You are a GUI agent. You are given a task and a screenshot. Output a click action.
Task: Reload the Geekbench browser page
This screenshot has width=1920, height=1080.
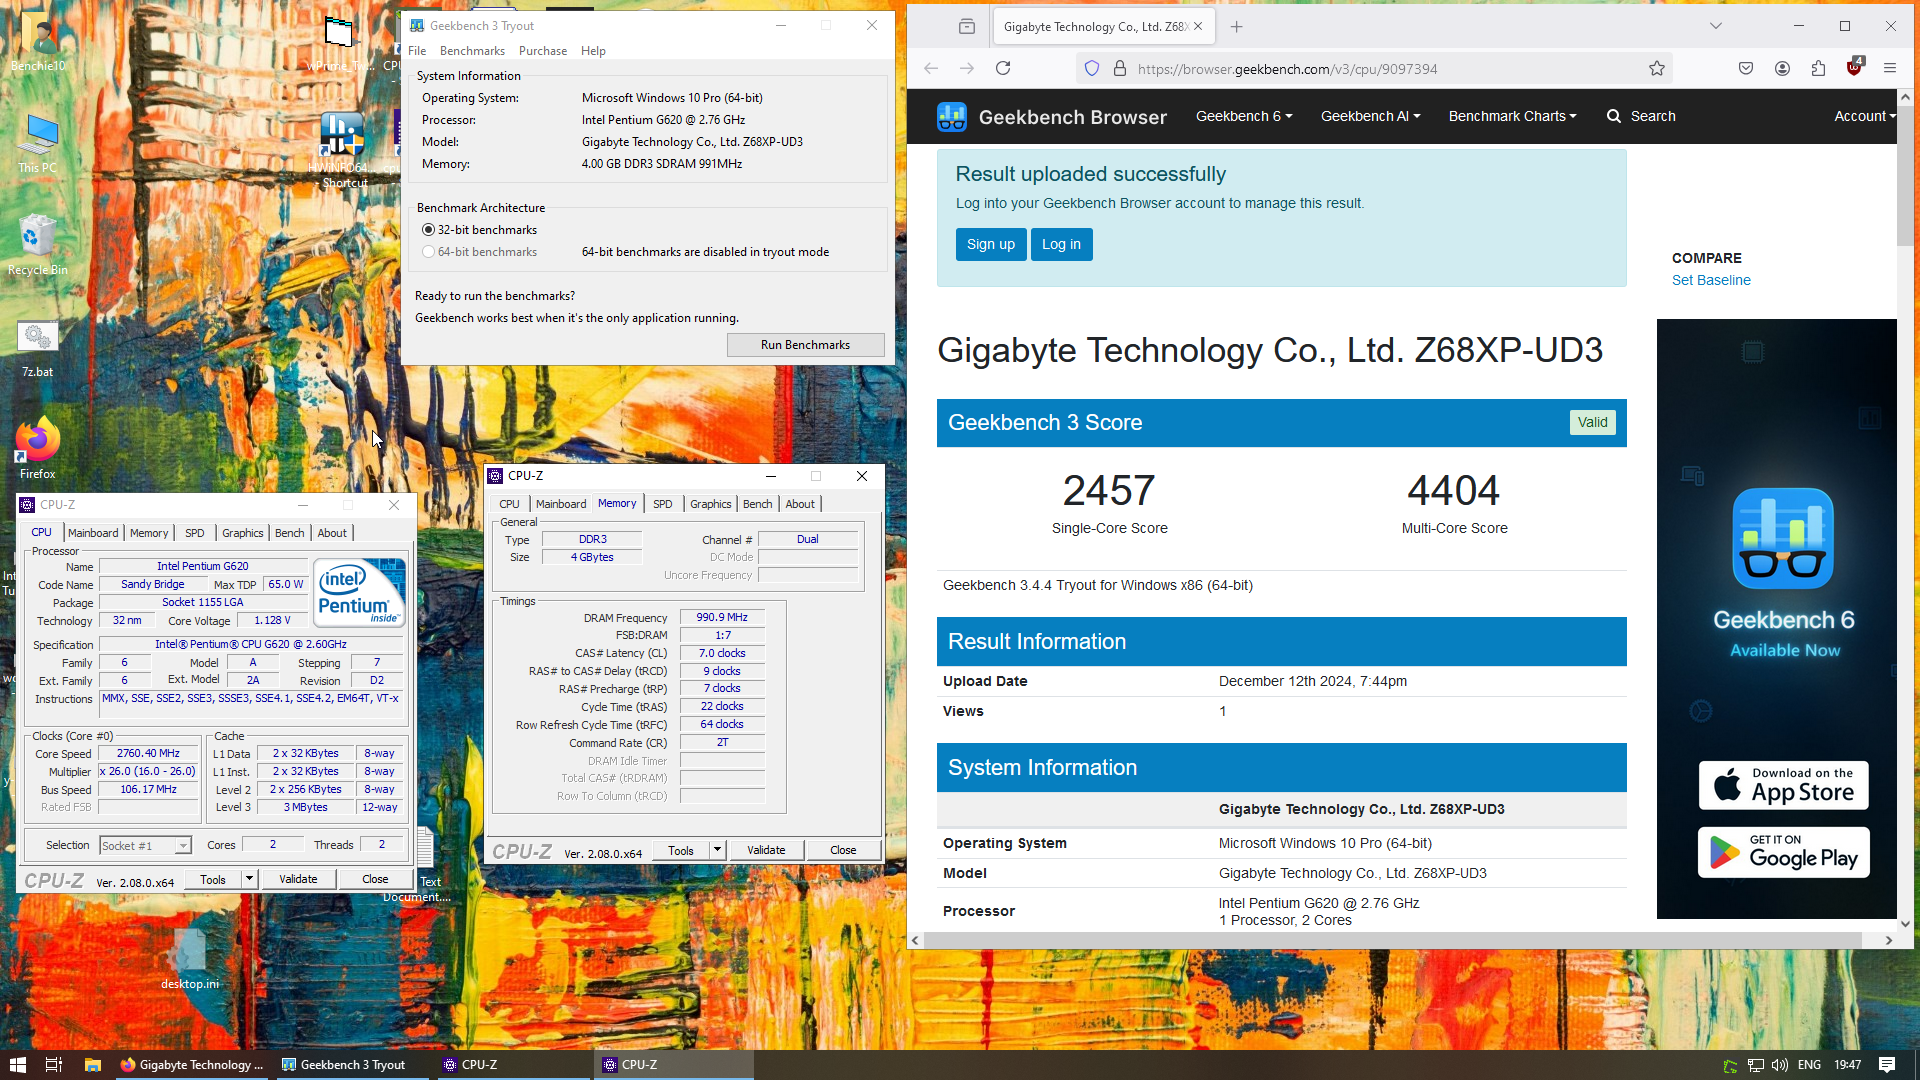[x=1003, y=68]
